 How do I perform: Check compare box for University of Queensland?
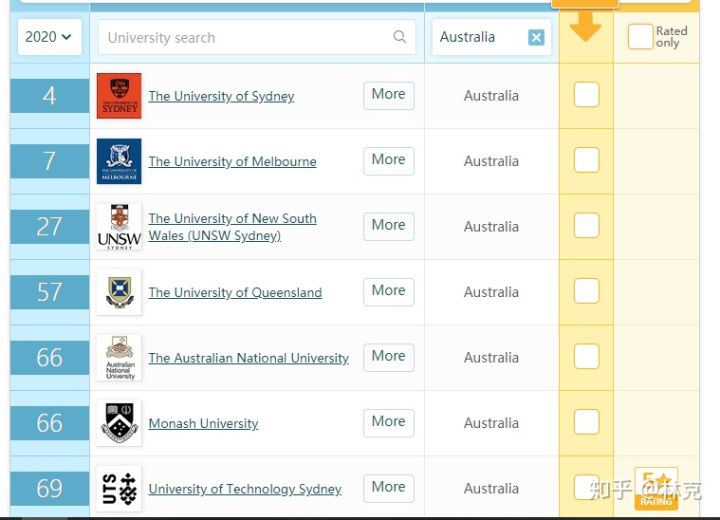tap(586, 291)
